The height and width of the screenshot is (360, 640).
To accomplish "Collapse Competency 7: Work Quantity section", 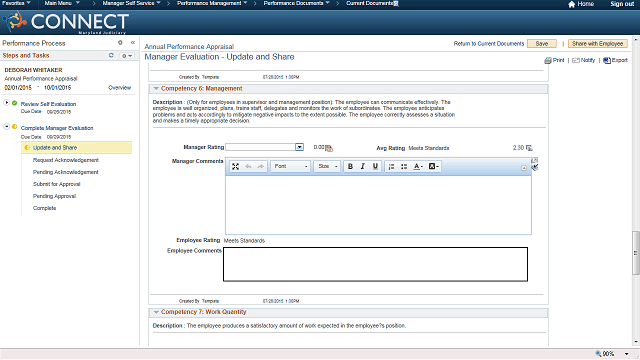I will (x=156, y=312).
